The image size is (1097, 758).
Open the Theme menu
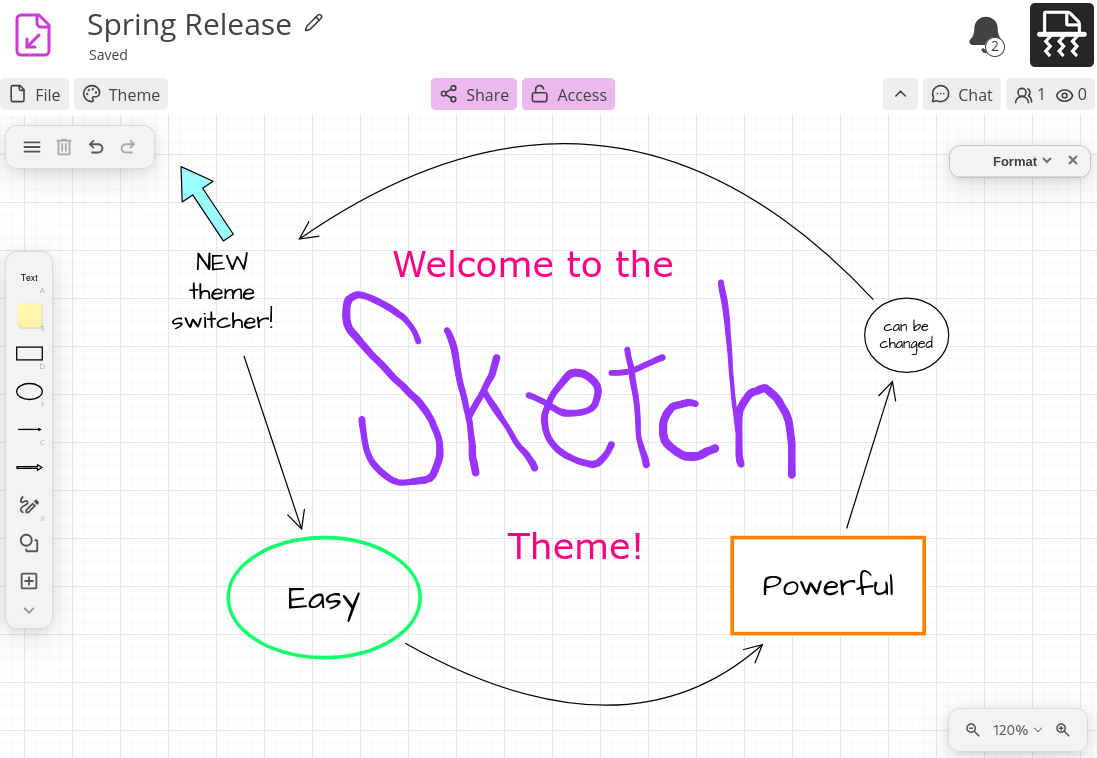pos(121,94)
